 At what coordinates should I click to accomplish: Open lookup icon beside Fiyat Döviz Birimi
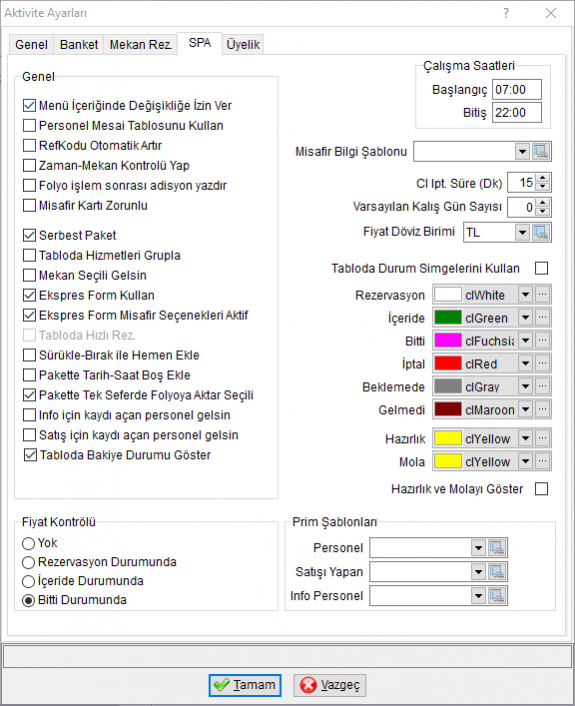pyautogui.click(x=541, y=232)
